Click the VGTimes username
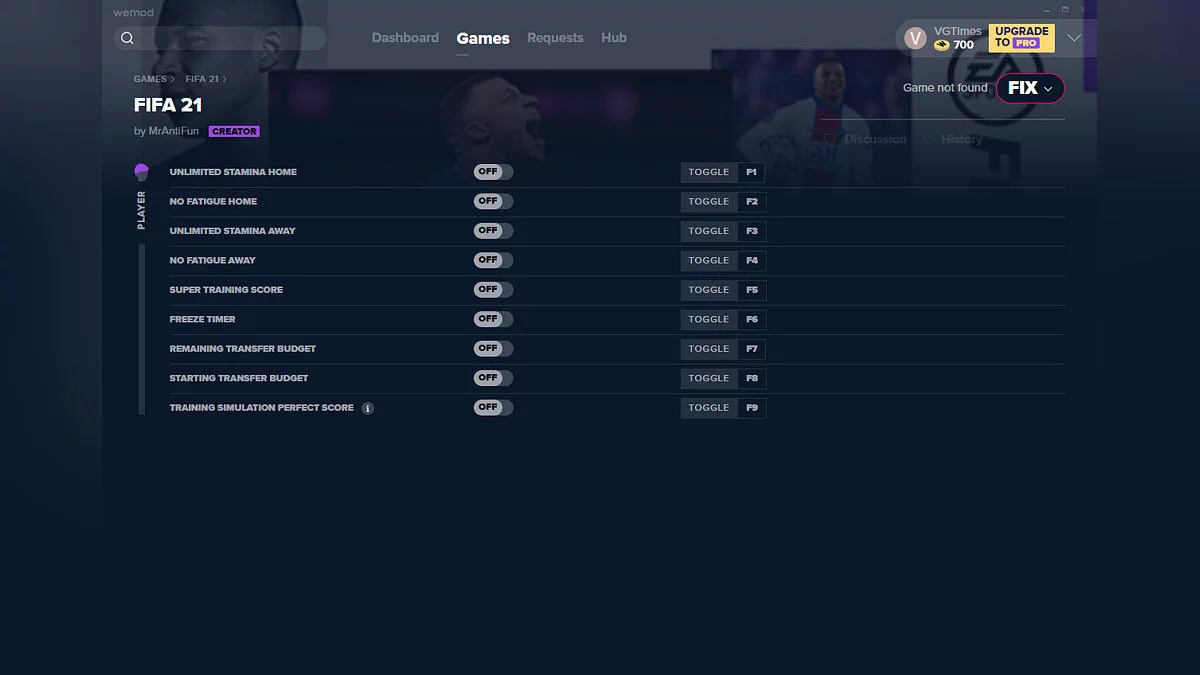 (x=958, y=31)
